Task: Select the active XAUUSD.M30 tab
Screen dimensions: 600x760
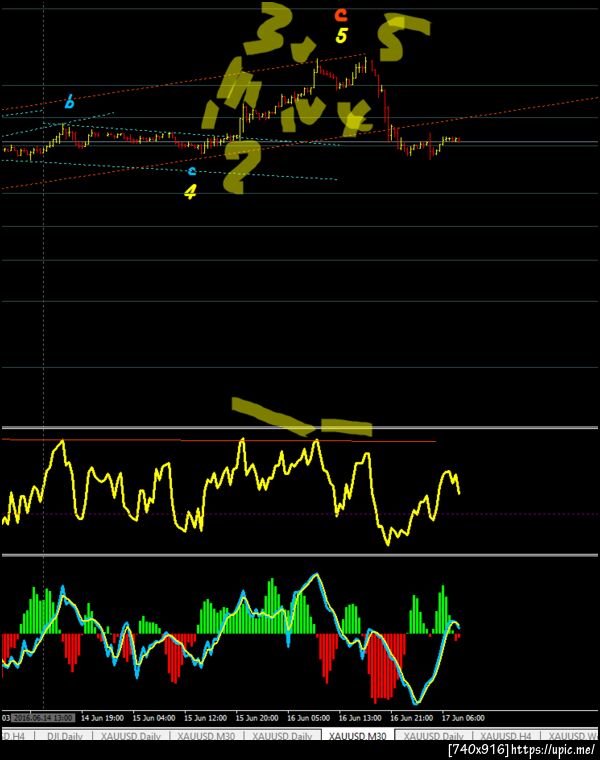Action: point(357,736)
